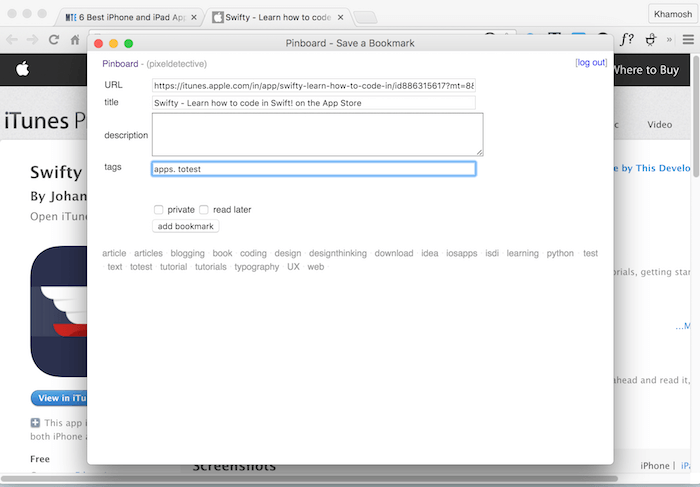Screen dimensions: 700x487
Task: Click the add bookmark button
Action: [x=186, y=226]
